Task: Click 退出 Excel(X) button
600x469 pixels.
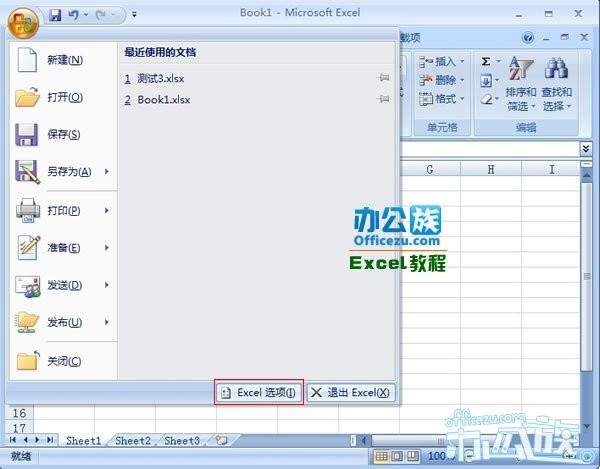Action: (351, 392)
